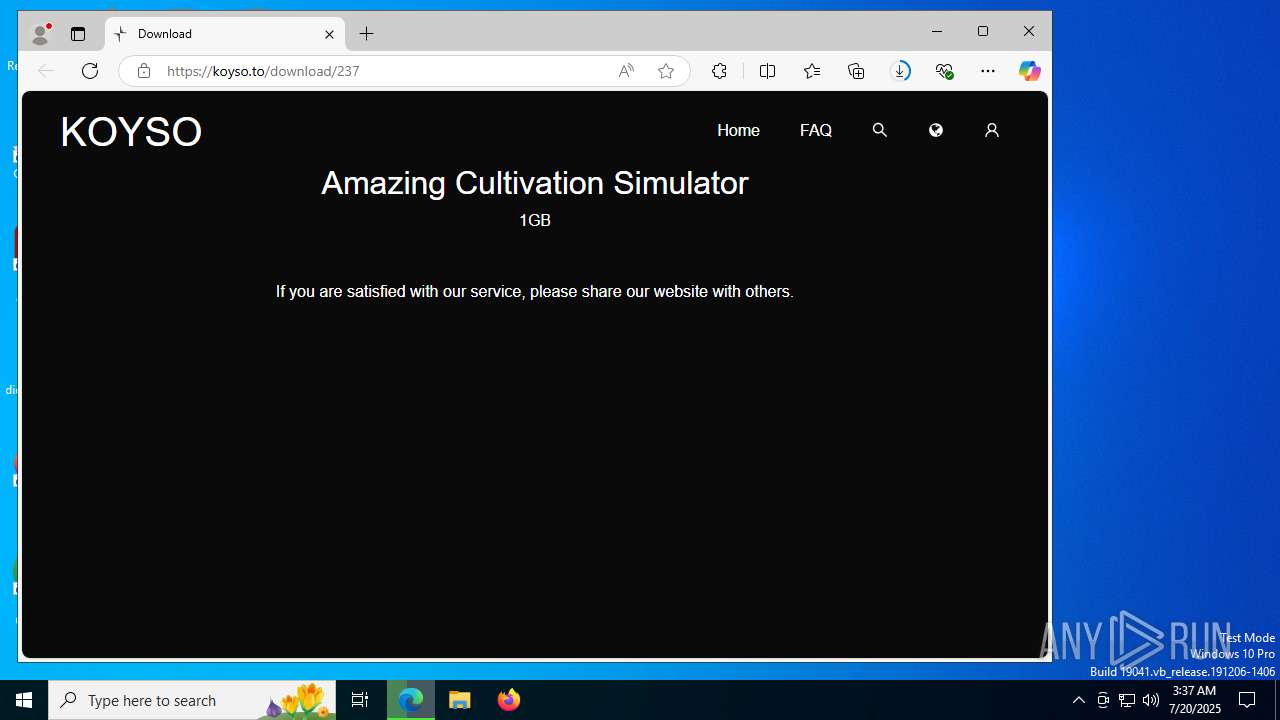Viewport: 1280px width, 720px height.
Task: Reload the page with the refresh icon
Action: pyautogui.click(x=90, y=71)
